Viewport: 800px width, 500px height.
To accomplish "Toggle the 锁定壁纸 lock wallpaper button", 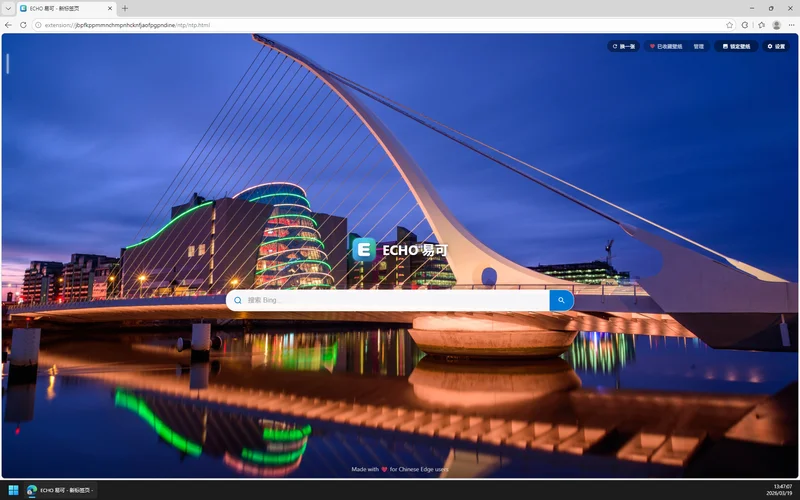I will 736,46.
